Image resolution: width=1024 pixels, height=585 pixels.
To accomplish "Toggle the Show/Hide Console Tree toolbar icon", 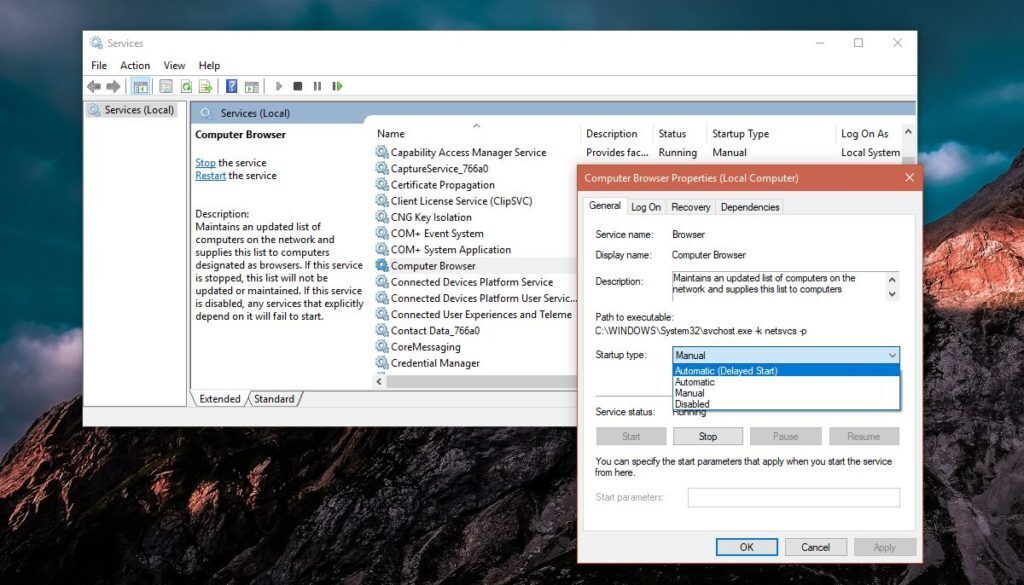I will tap(140, 86).
